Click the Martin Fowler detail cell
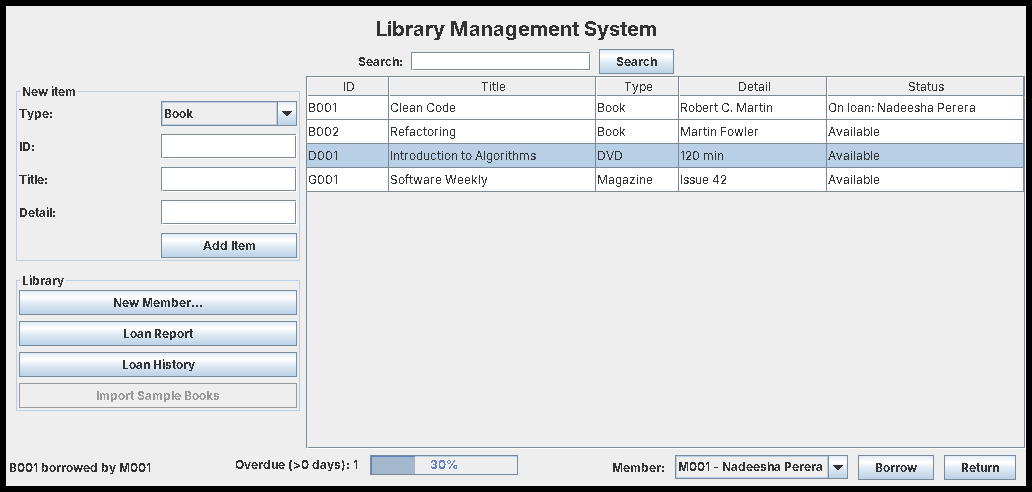 [753, 132]
